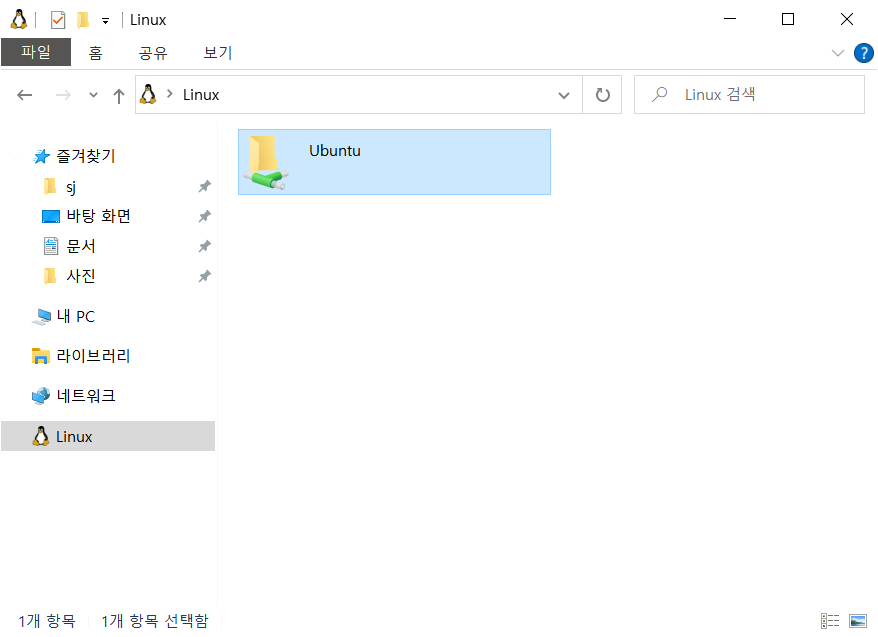Open the Customize Quick Access Toolbar dropdown
Screen dimensions: 878x637
click(105, 21)
